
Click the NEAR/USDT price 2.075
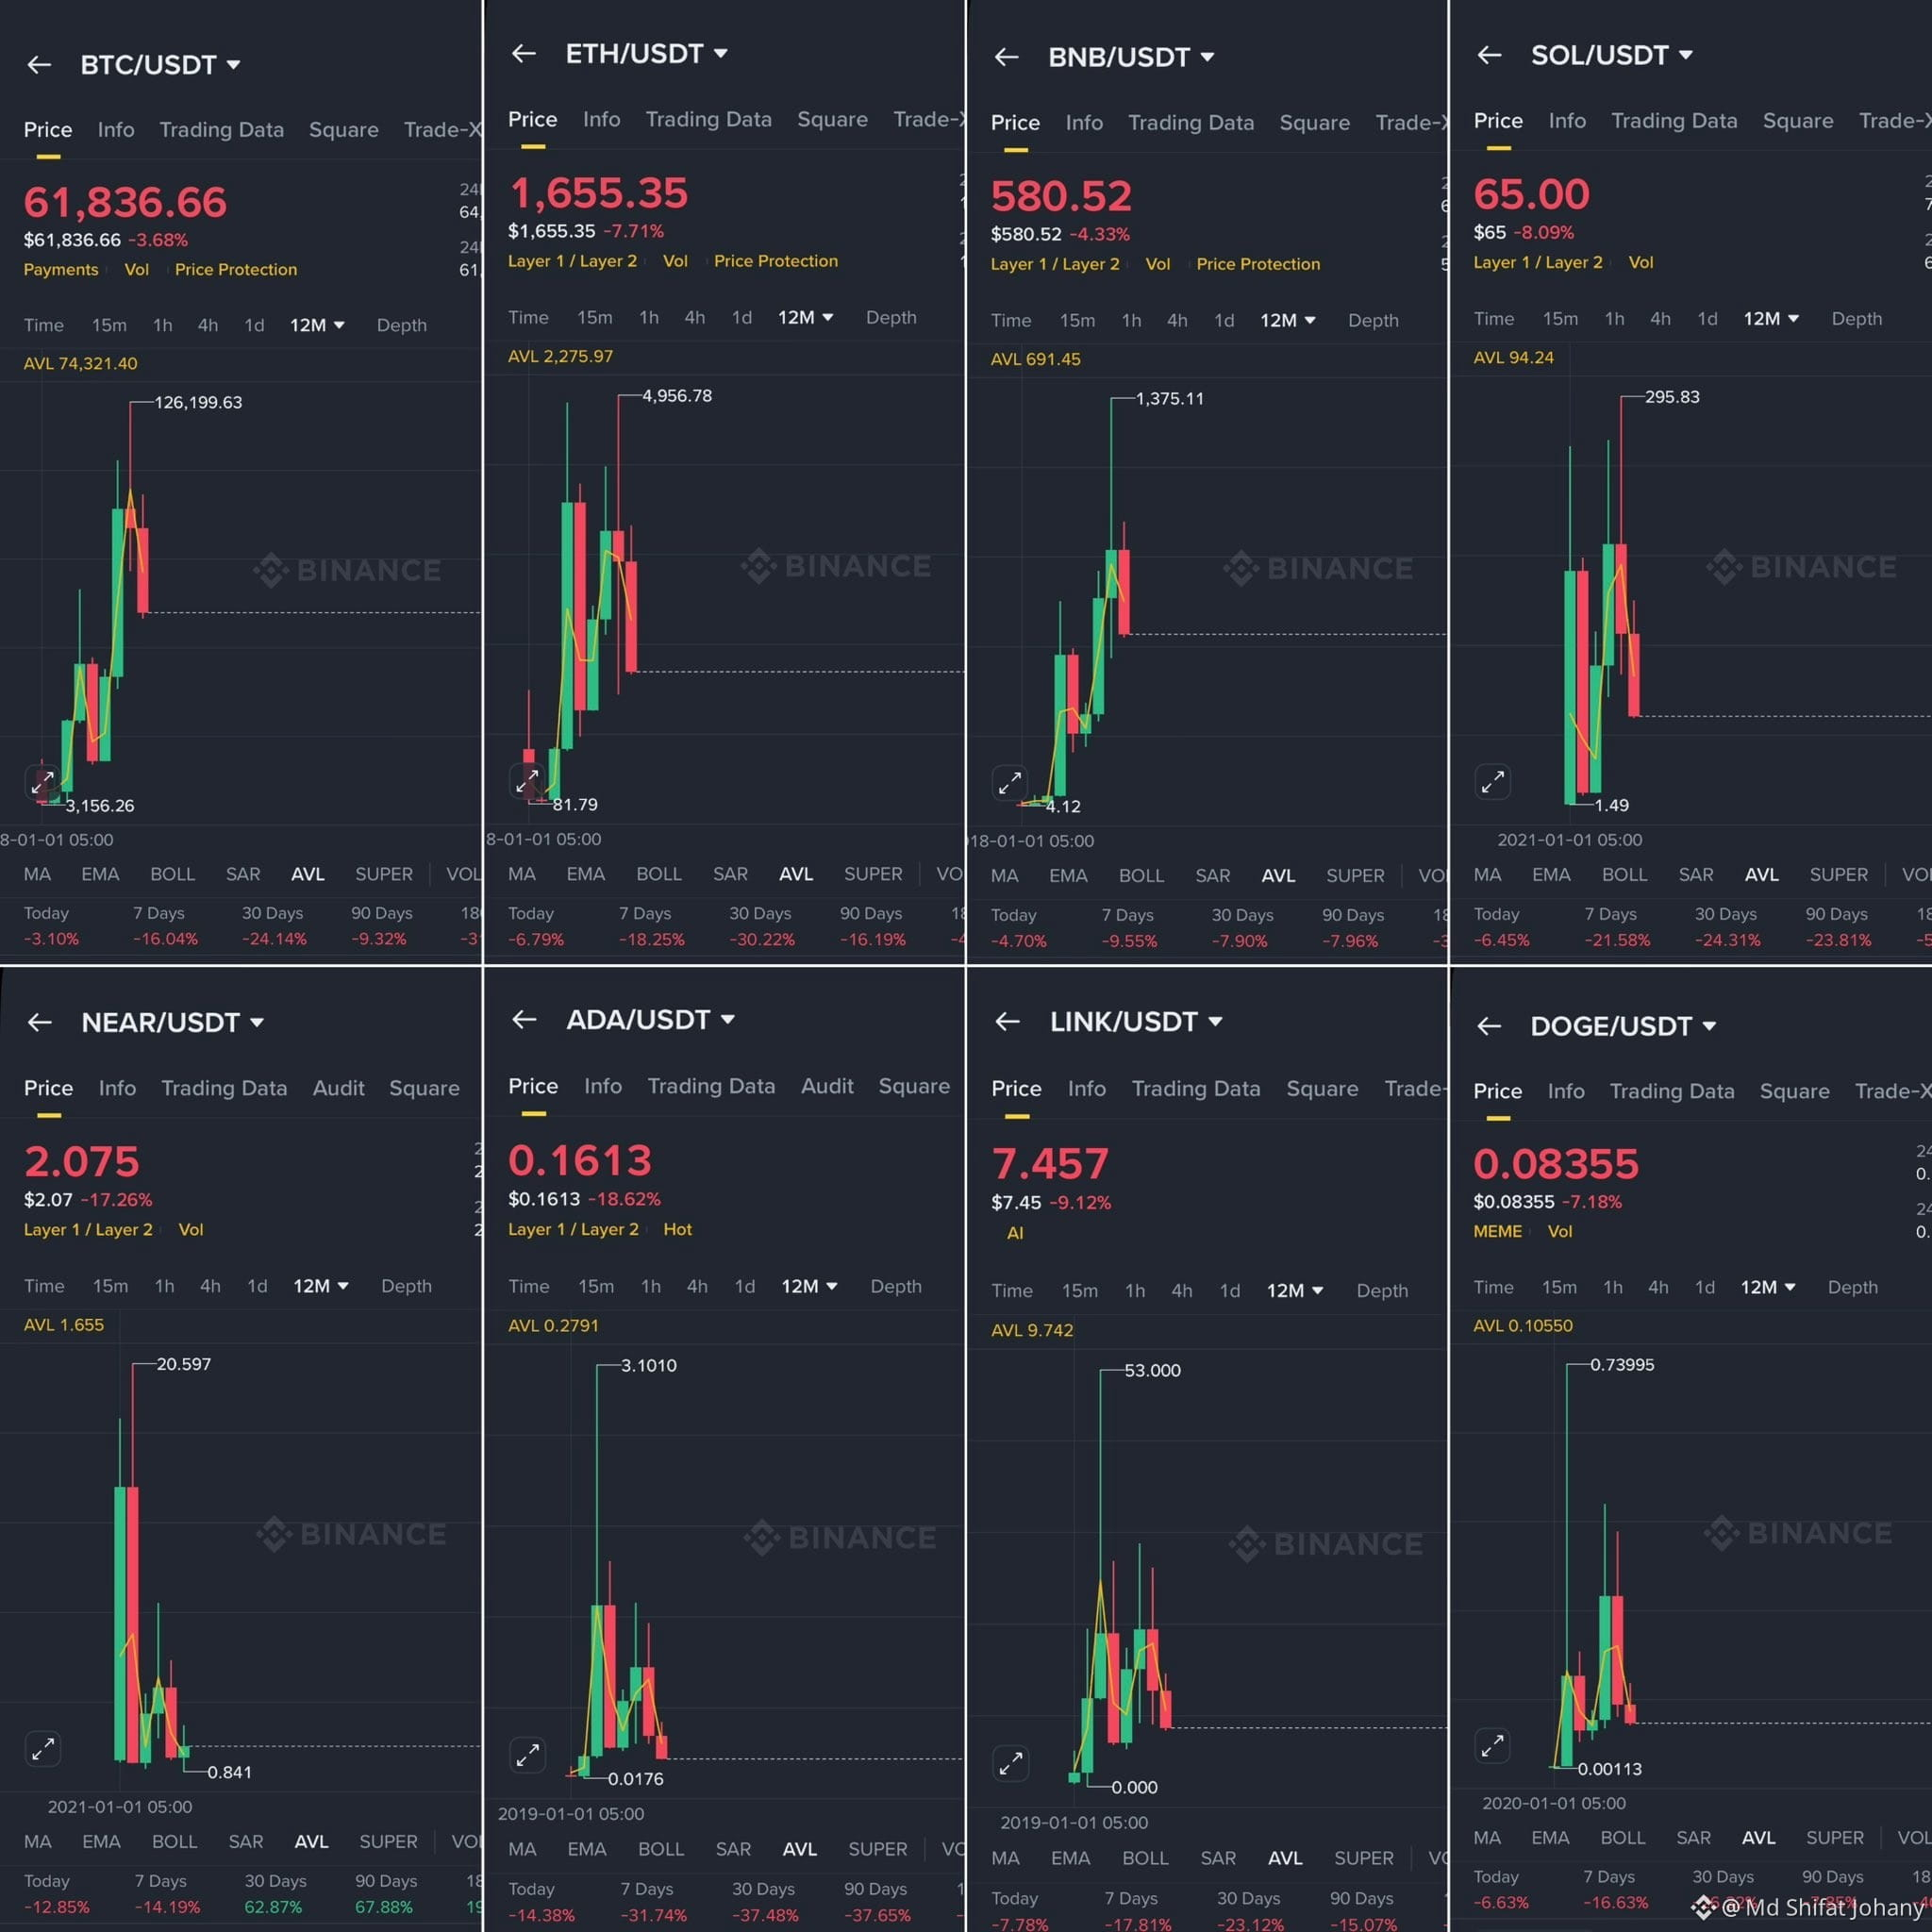82,1162
